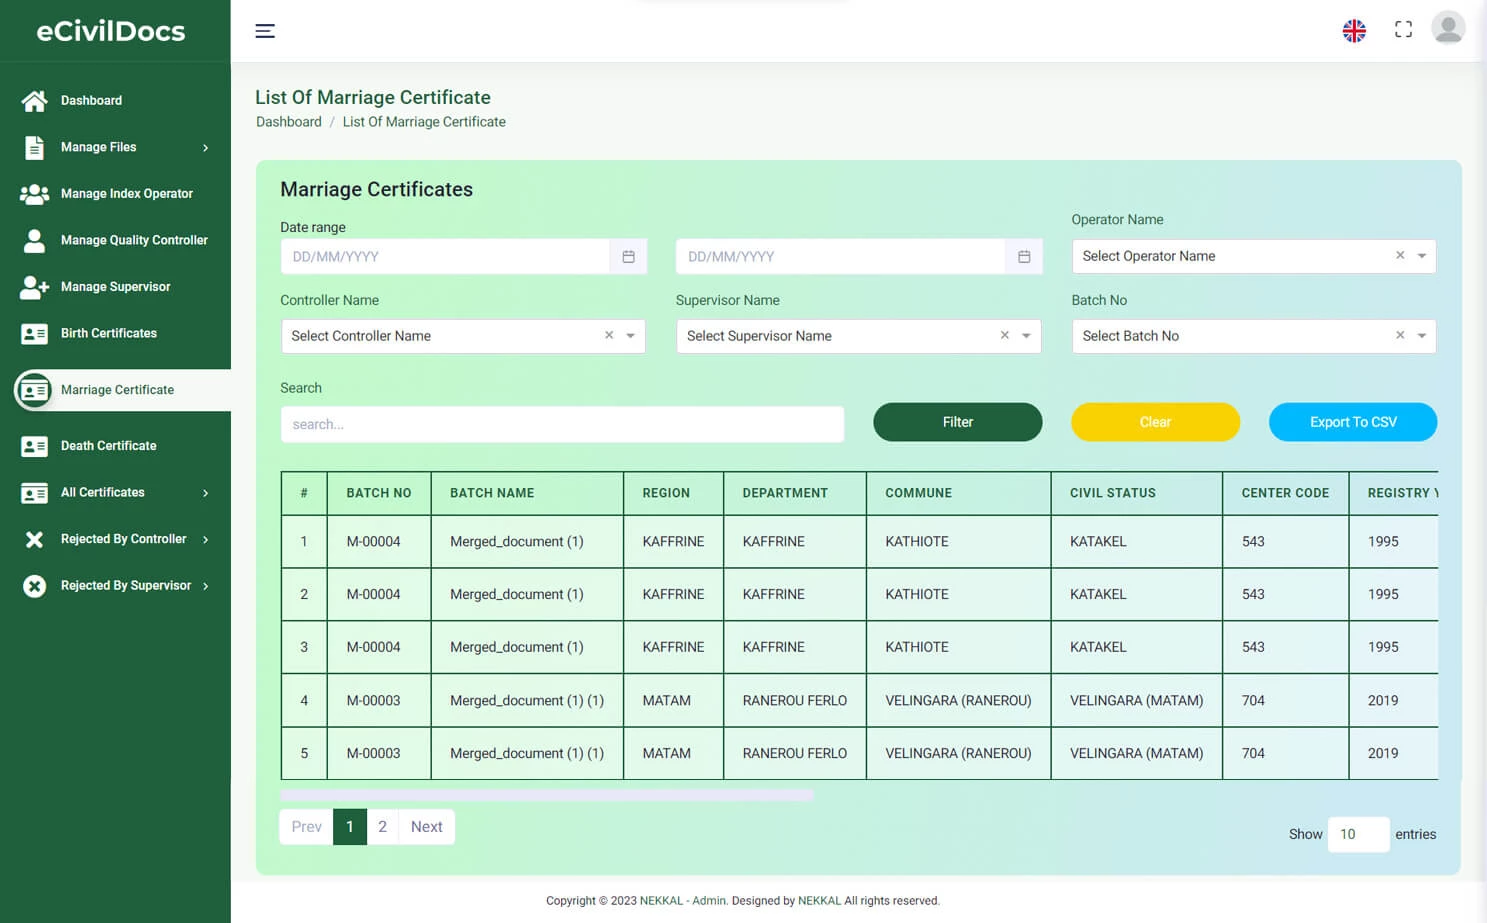Clear the Supervisor Name selection
This screenshot has height=923, width=1487.
[1004, 336]
